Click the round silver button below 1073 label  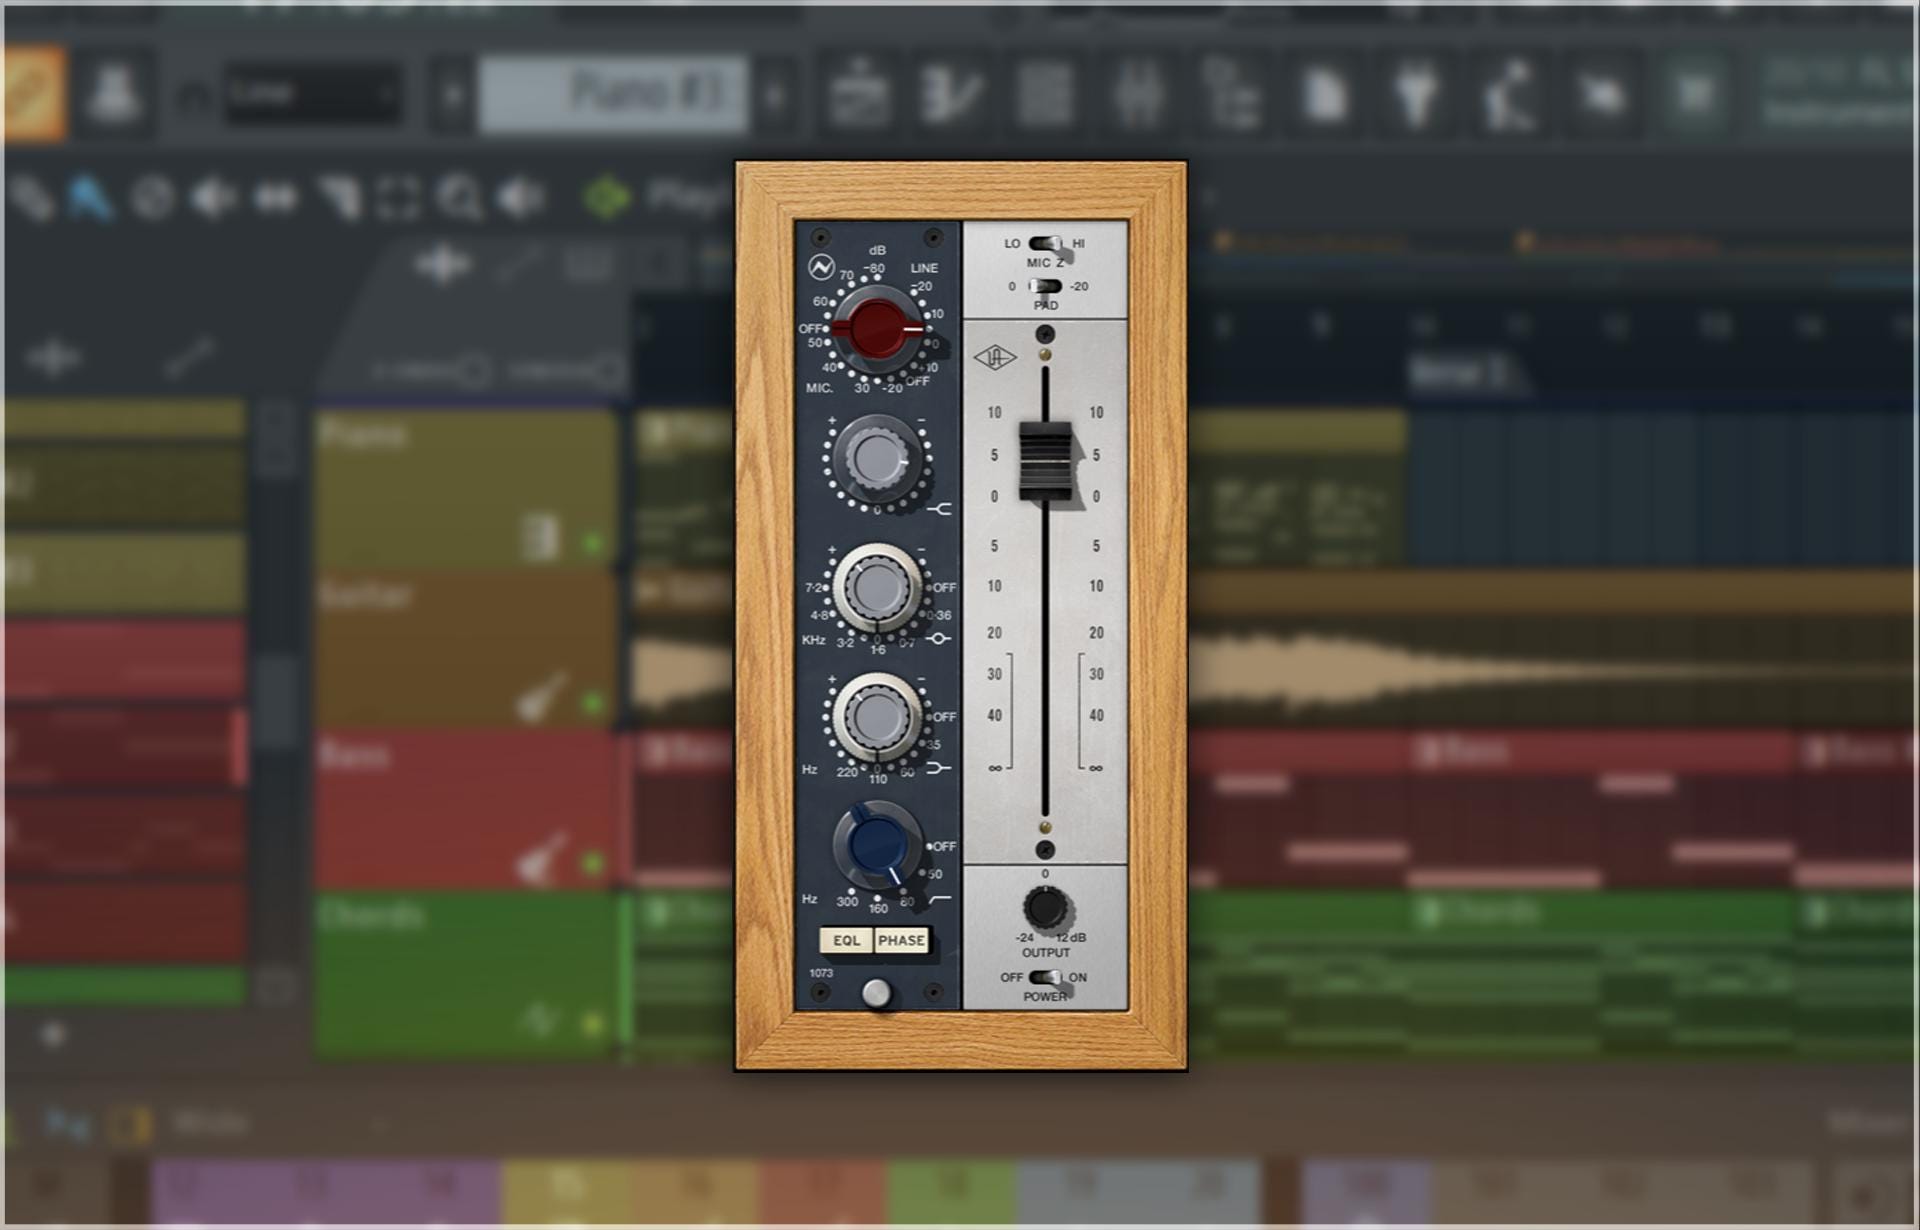[876, 993]
